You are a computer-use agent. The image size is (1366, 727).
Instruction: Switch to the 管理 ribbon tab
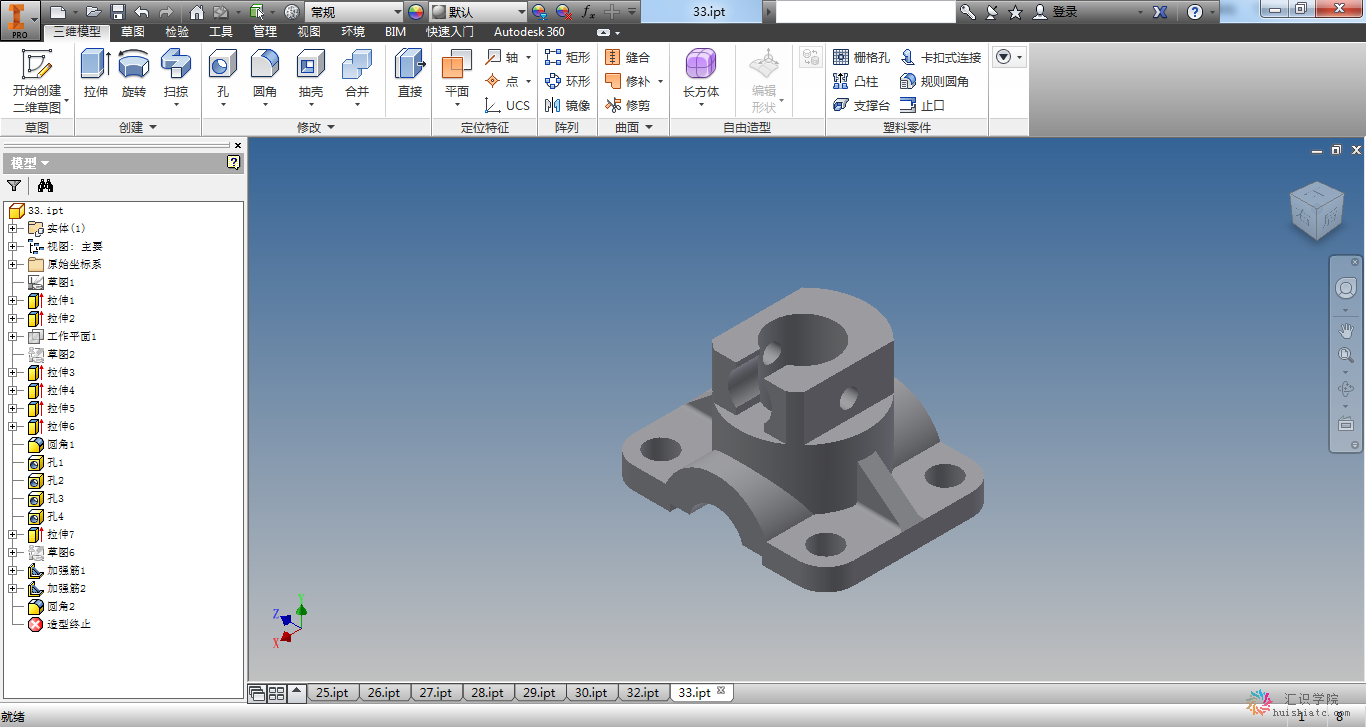(265, 31)
